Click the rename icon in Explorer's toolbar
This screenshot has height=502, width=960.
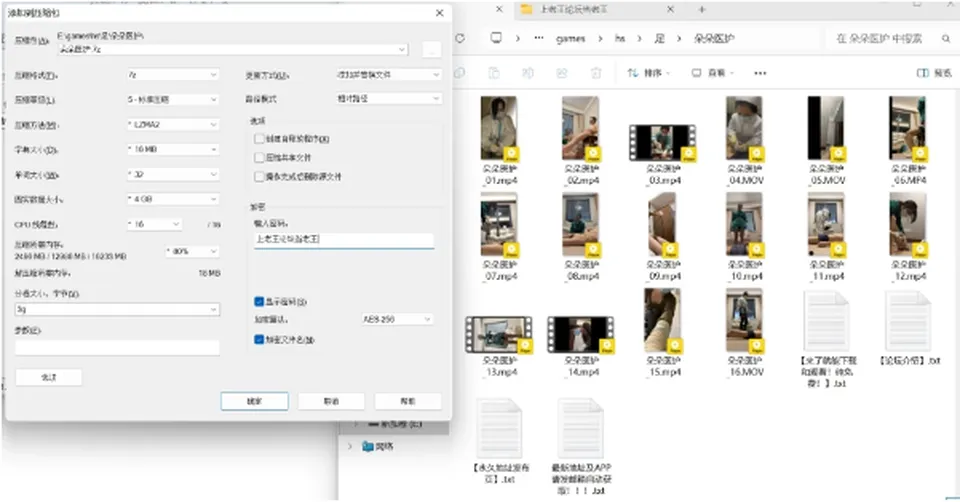point(528,73)
